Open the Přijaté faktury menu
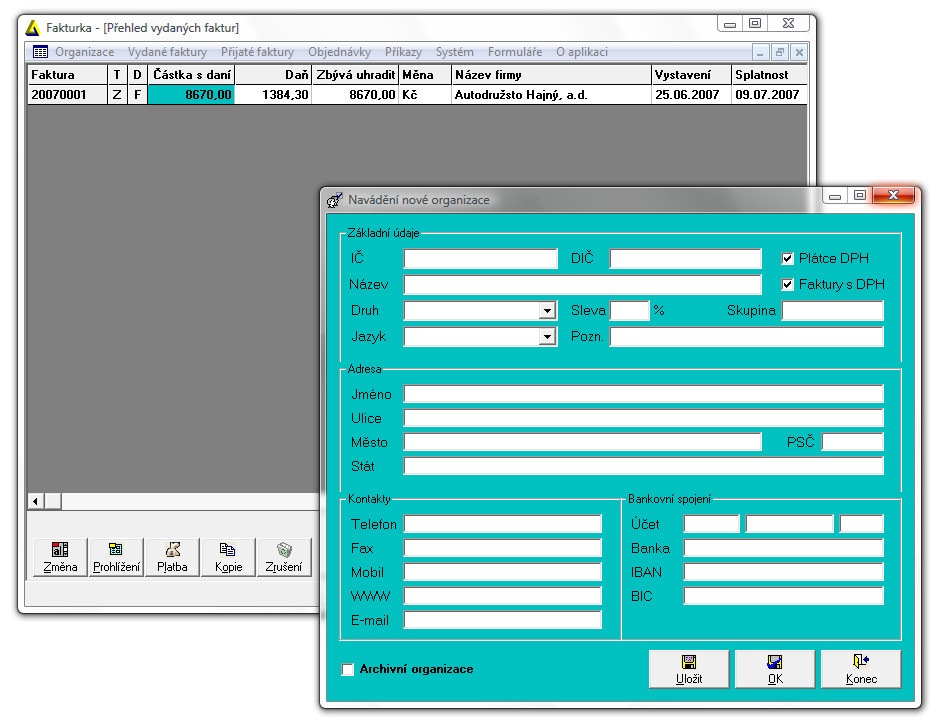 tap(258, 52)
